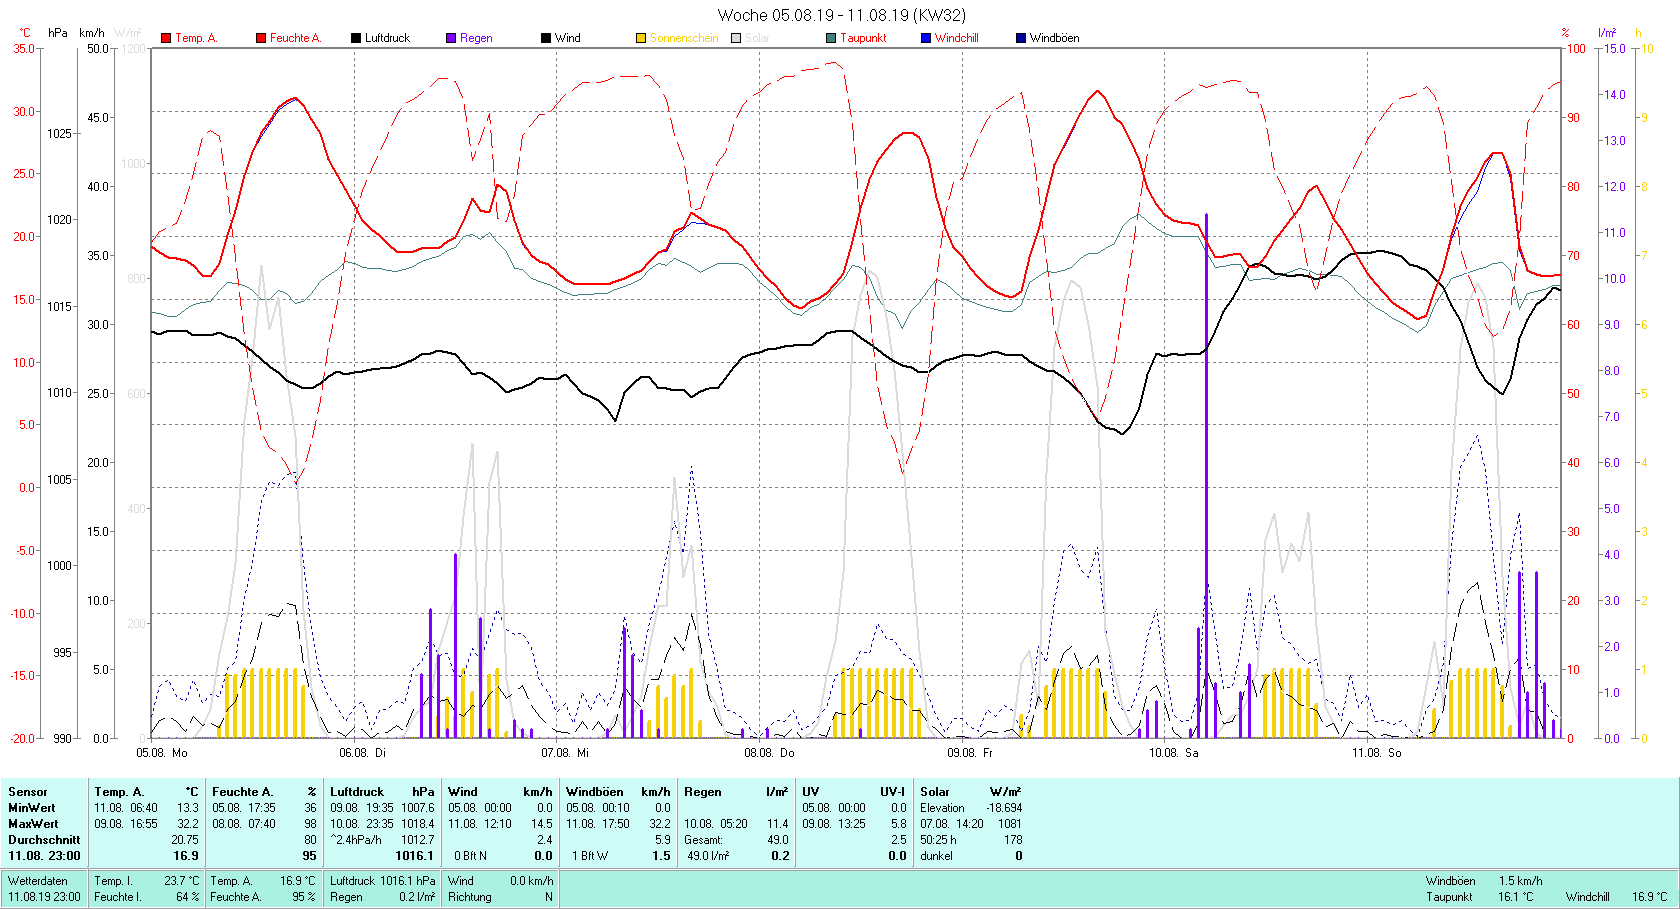The height and width of the screenshot is (909, 1680).
Task: Select the yellow Sonnenschein legend swatch
Action: point(641,38)
